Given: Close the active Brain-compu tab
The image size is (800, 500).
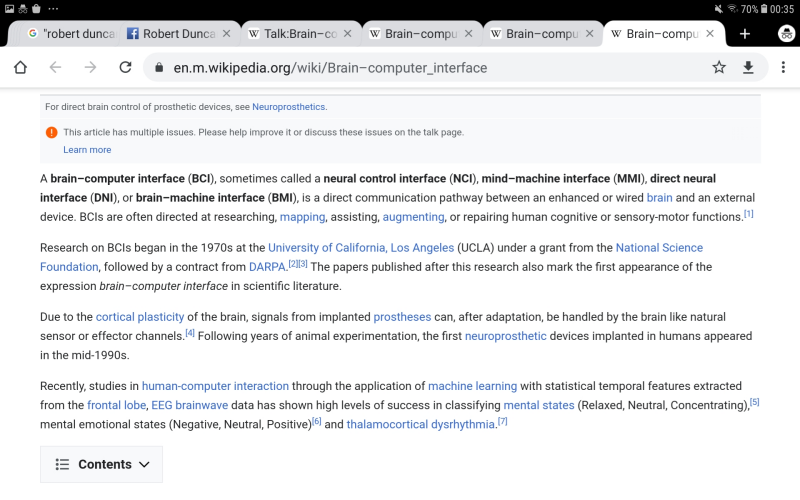Looking at the screenshot, I should tap(710, 34).
